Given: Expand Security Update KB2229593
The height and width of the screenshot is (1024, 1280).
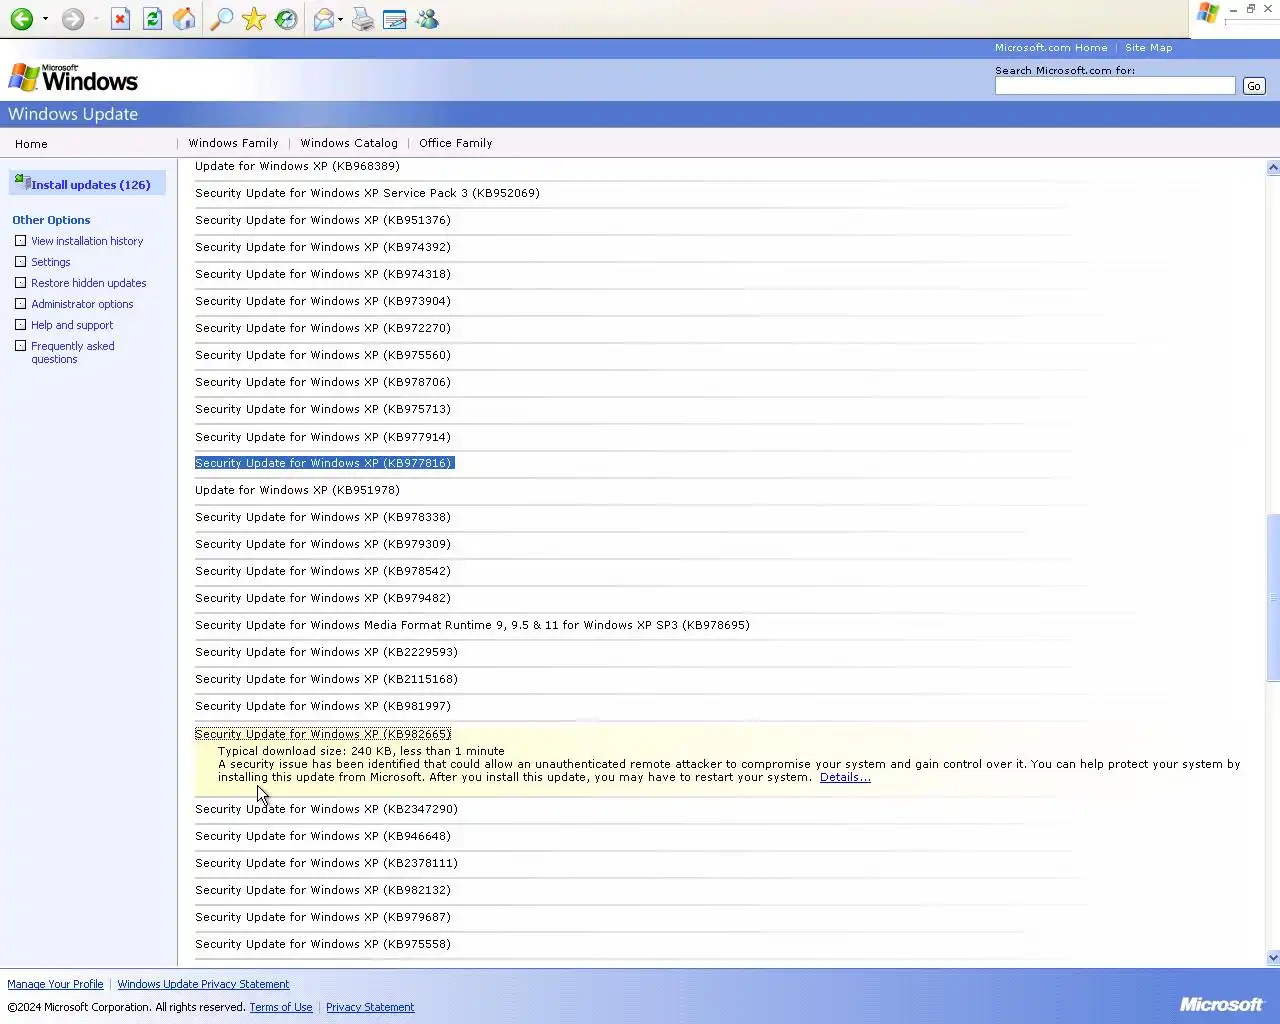Looking at the screenshot, I should tap(326, 652).
